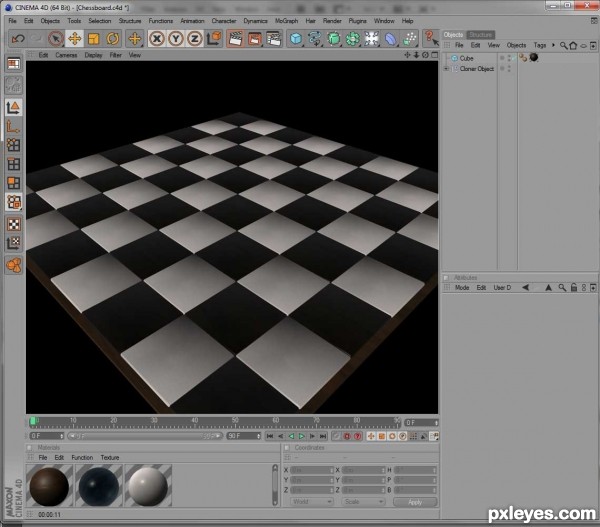Select the brown wood material
This screenshot has width=600, height=527.
[x=49, y=486]
